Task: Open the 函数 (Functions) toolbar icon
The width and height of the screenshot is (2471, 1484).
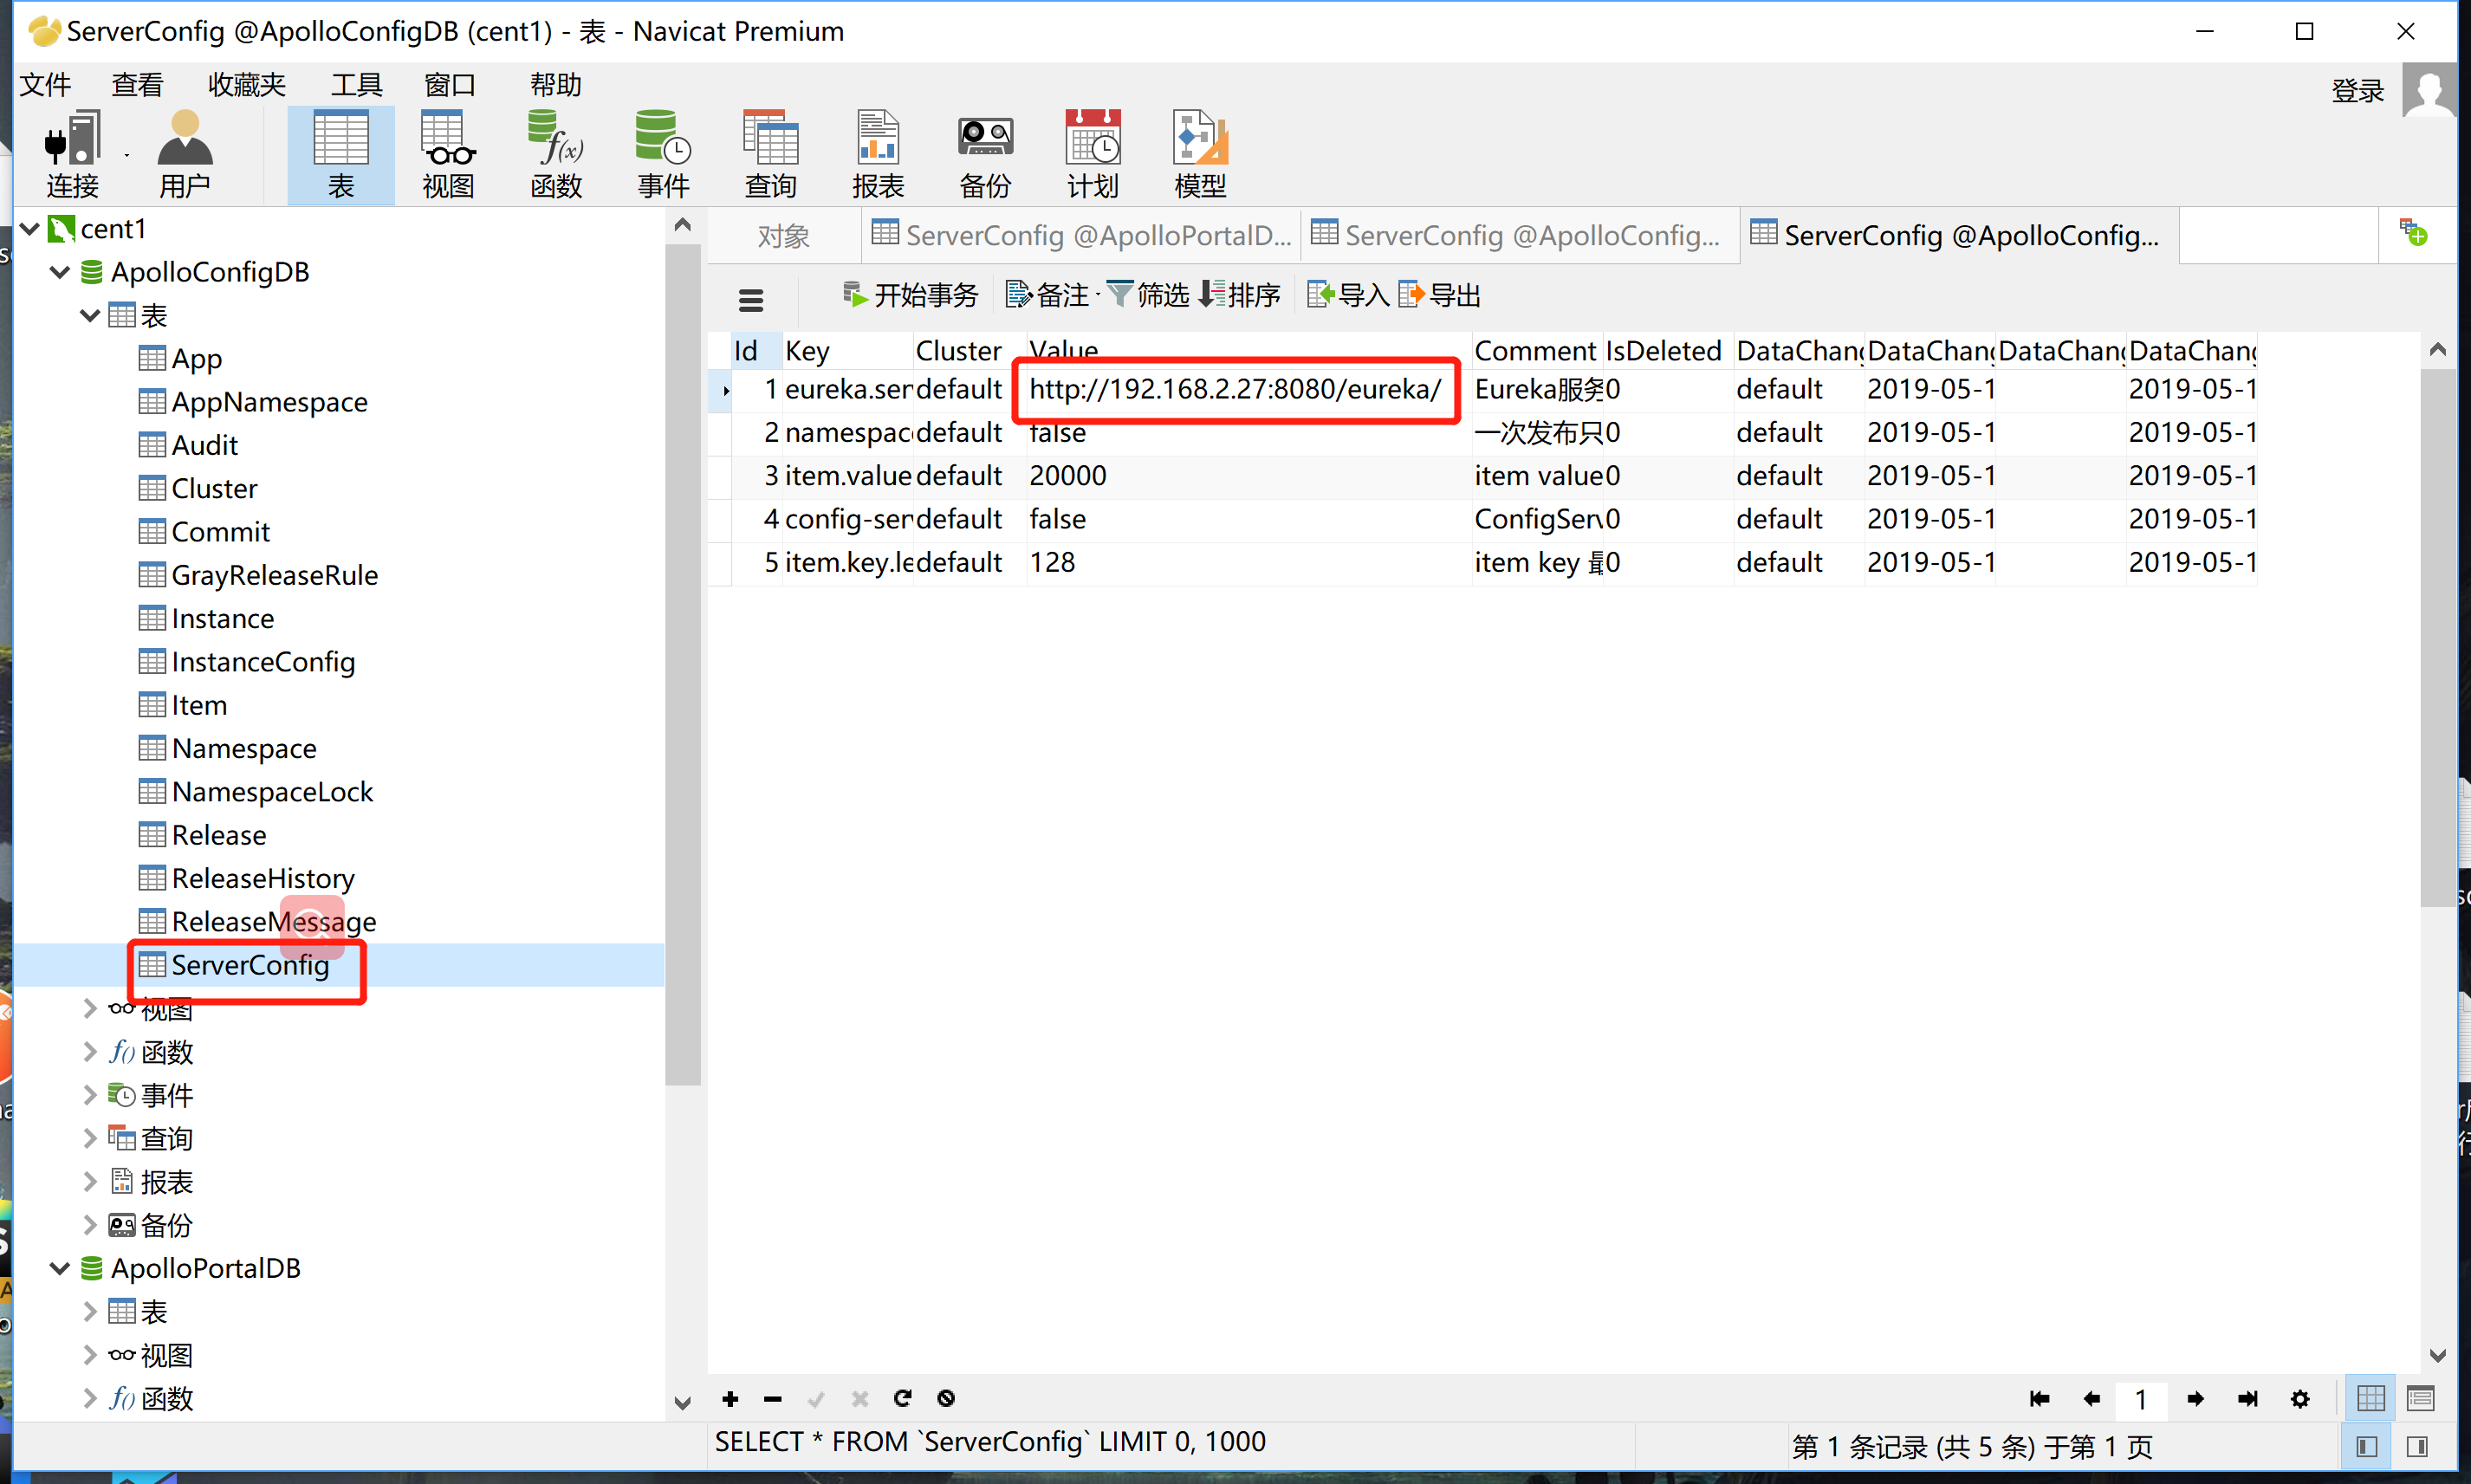Action: tap(556, 152)
